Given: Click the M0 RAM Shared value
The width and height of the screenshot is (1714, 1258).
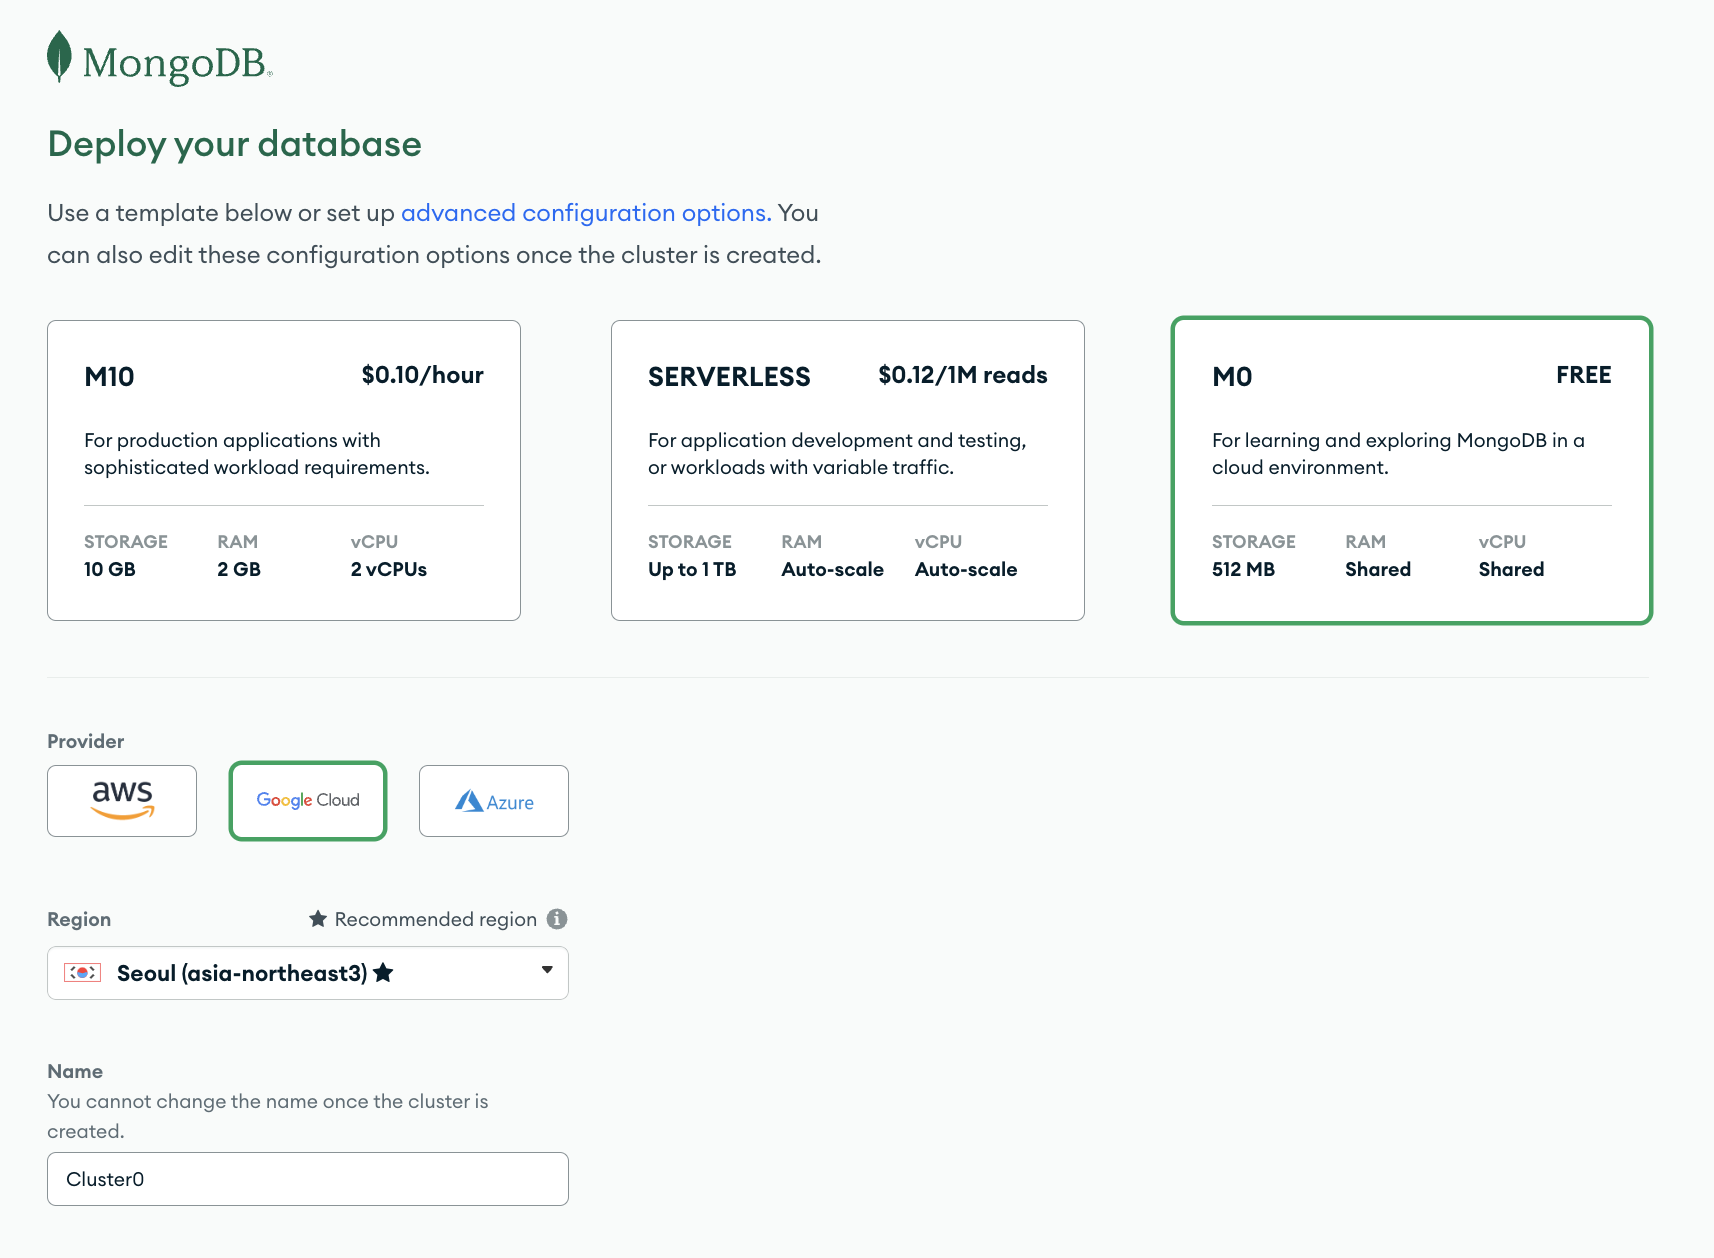Looking at the screenshot, I should [x=1378, y=569].
